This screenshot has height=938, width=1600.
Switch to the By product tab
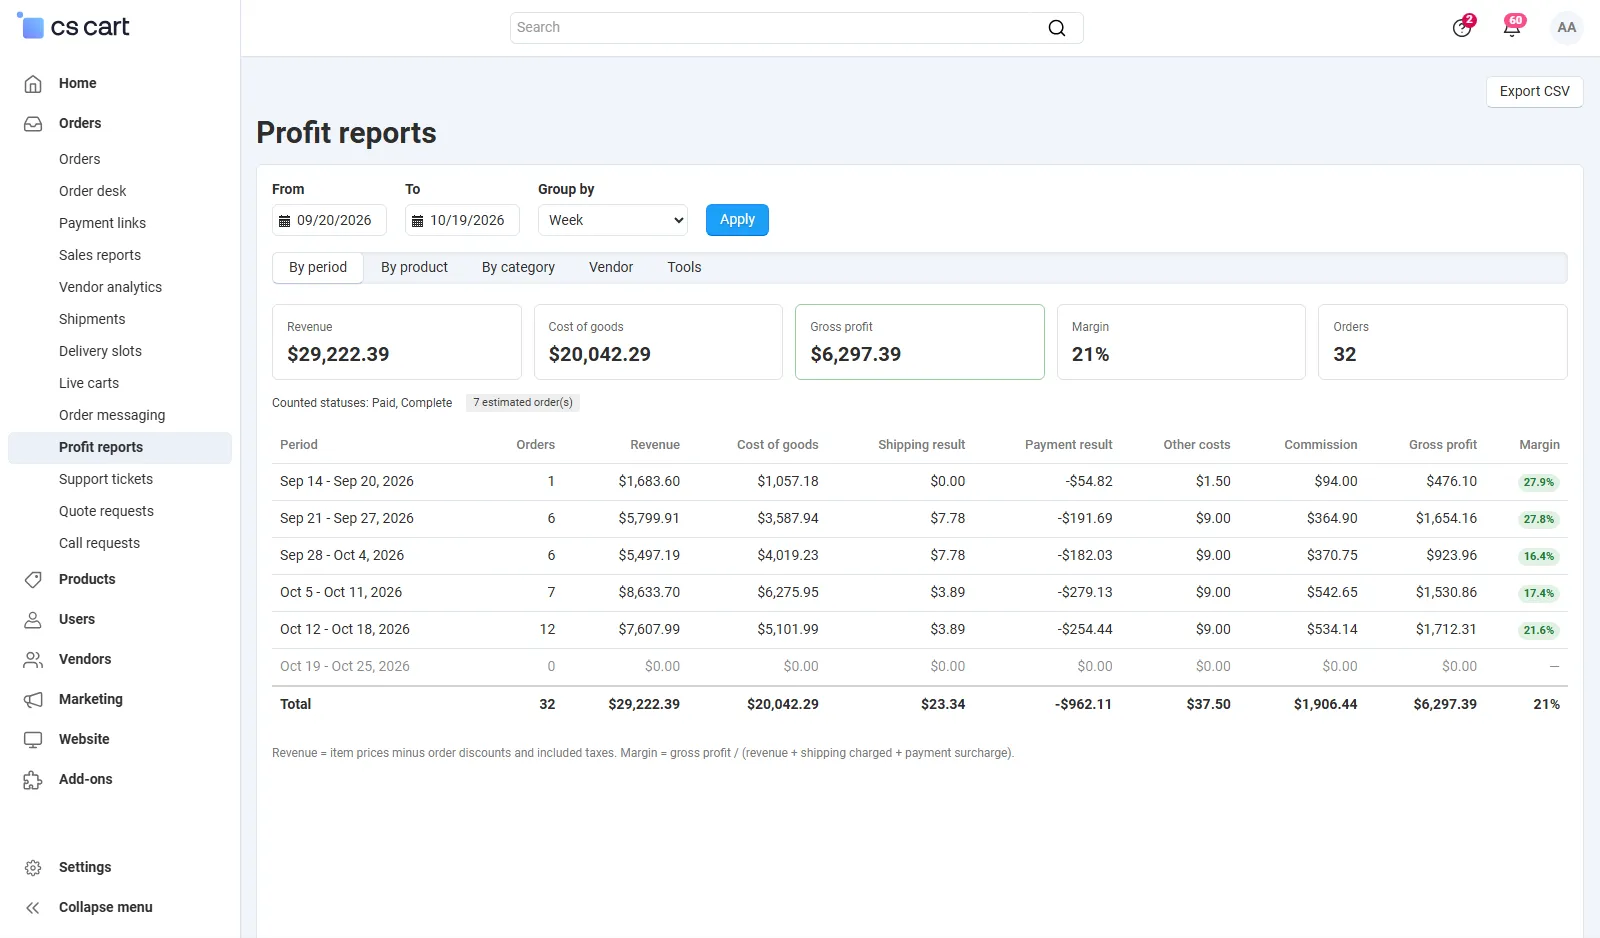[x=414, y=267]
